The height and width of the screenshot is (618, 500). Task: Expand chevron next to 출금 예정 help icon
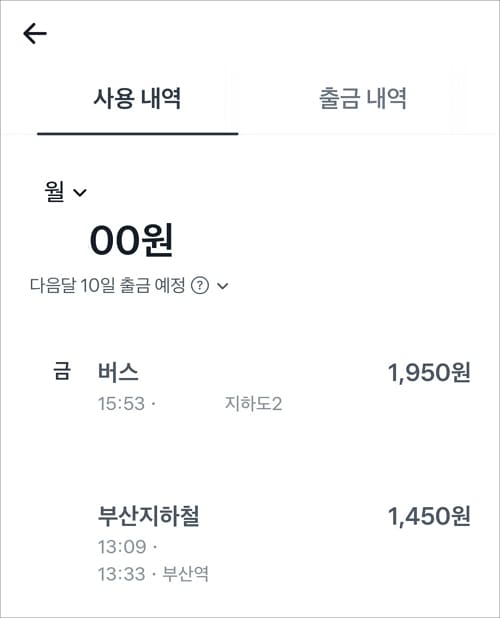click(223, 286)
